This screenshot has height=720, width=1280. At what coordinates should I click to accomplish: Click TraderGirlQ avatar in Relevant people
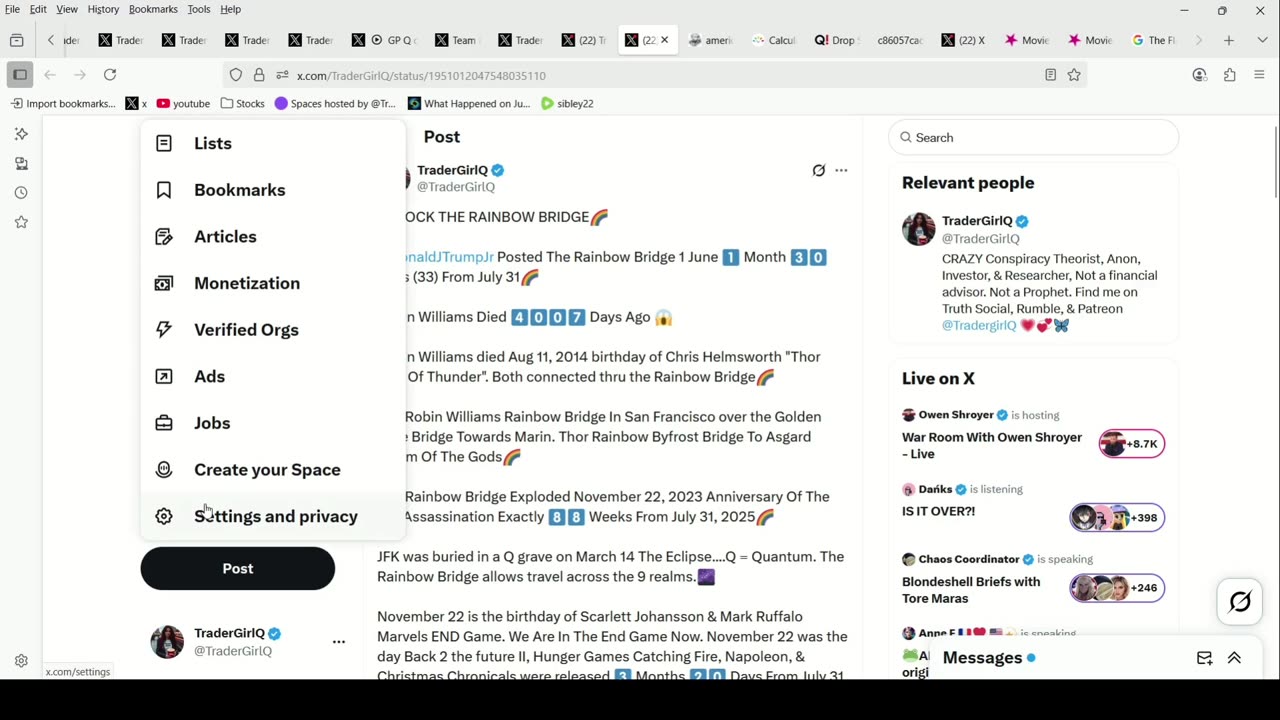tap(918, 229)
